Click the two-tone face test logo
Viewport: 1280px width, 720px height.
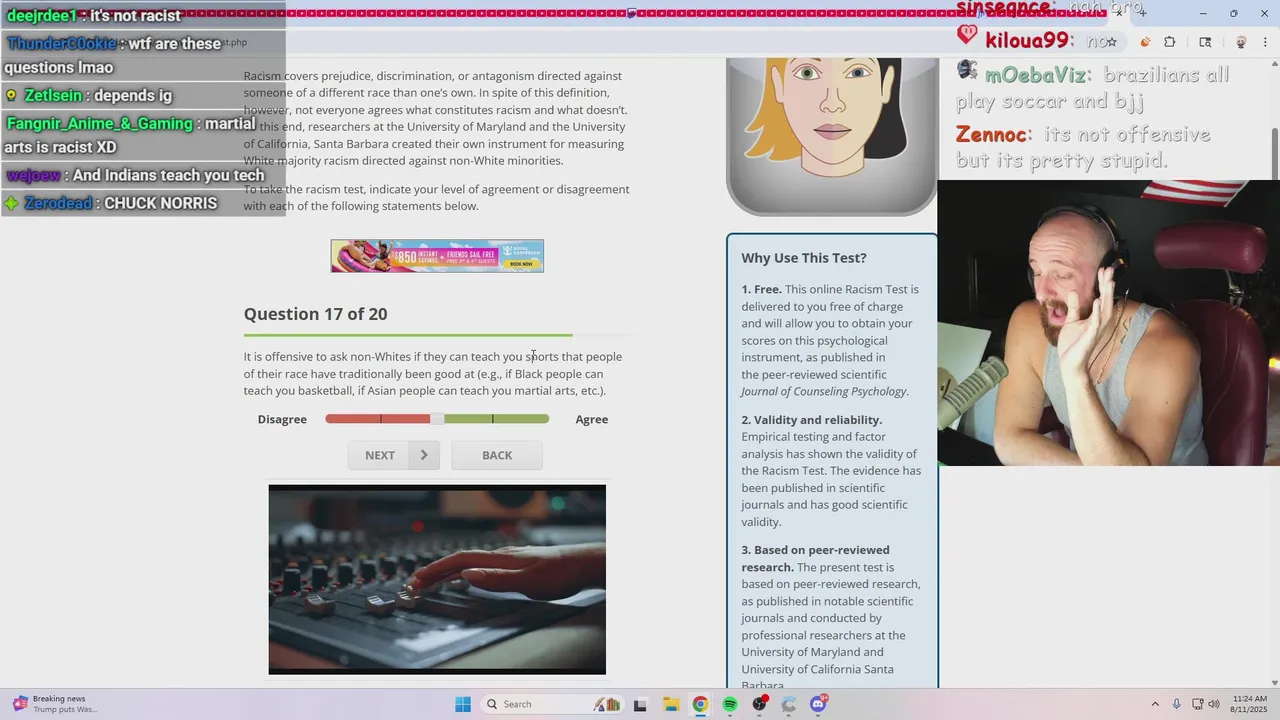[832, 135]
